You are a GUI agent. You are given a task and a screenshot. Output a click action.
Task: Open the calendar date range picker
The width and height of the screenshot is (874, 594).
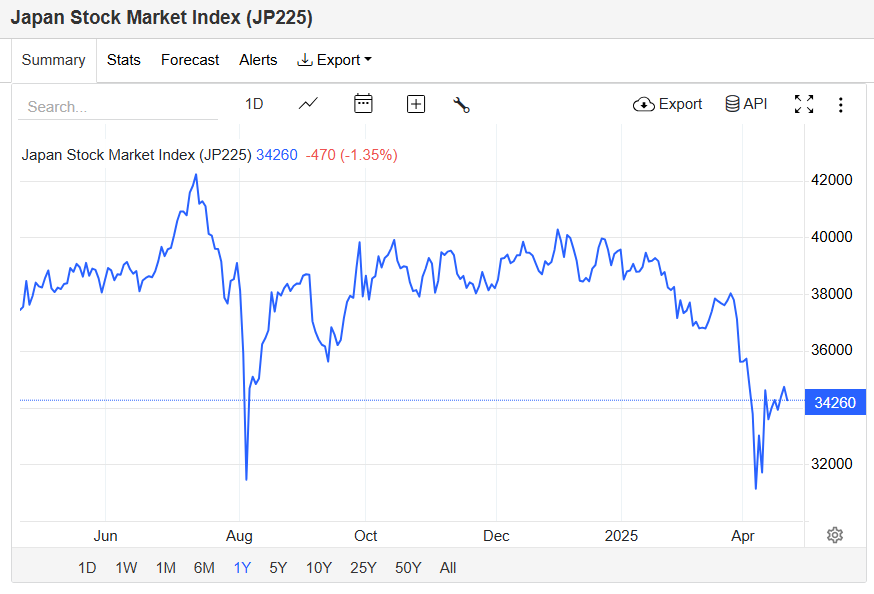pos(363,104)
